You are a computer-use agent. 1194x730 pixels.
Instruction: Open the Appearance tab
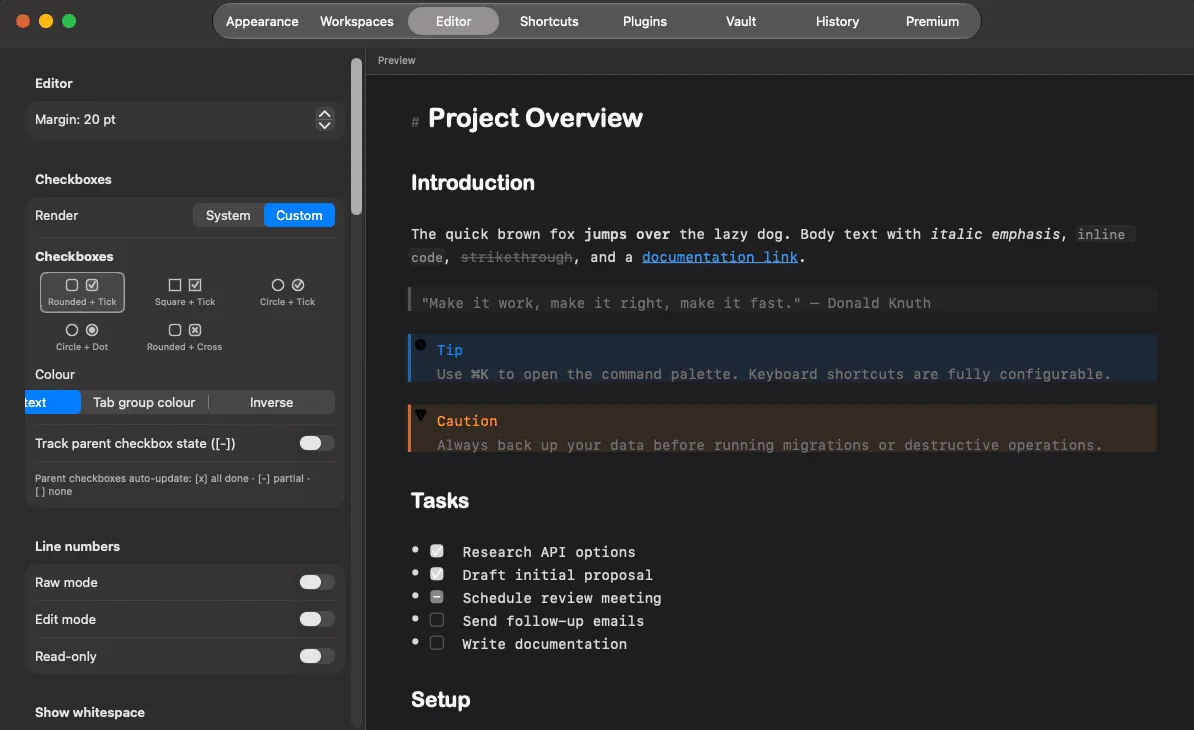click(262, 21)
